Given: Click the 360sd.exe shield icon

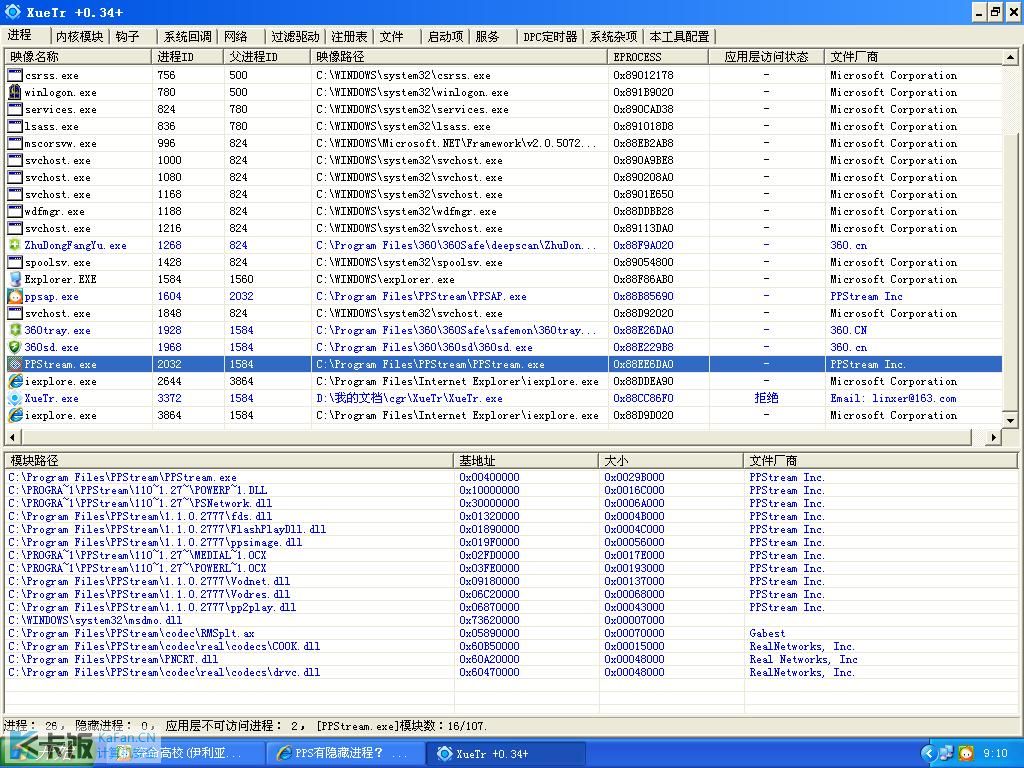Looking at the screenshot, I should click(14, 347).
